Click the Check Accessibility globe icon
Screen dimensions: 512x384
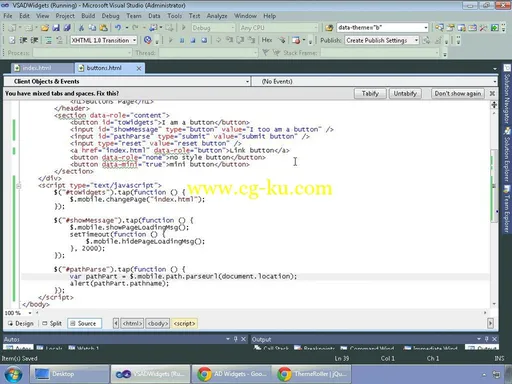pos(148,40)
